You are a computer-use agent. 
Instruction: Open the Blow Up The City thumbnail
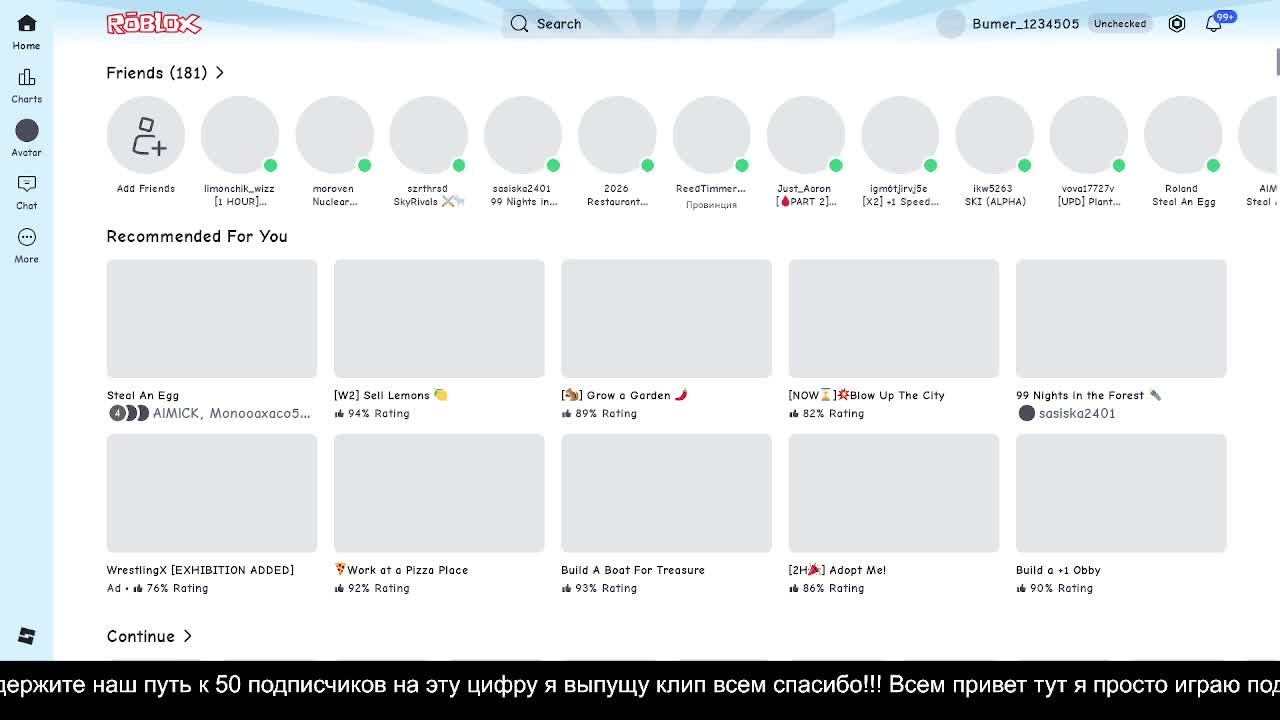click(894, 319)
